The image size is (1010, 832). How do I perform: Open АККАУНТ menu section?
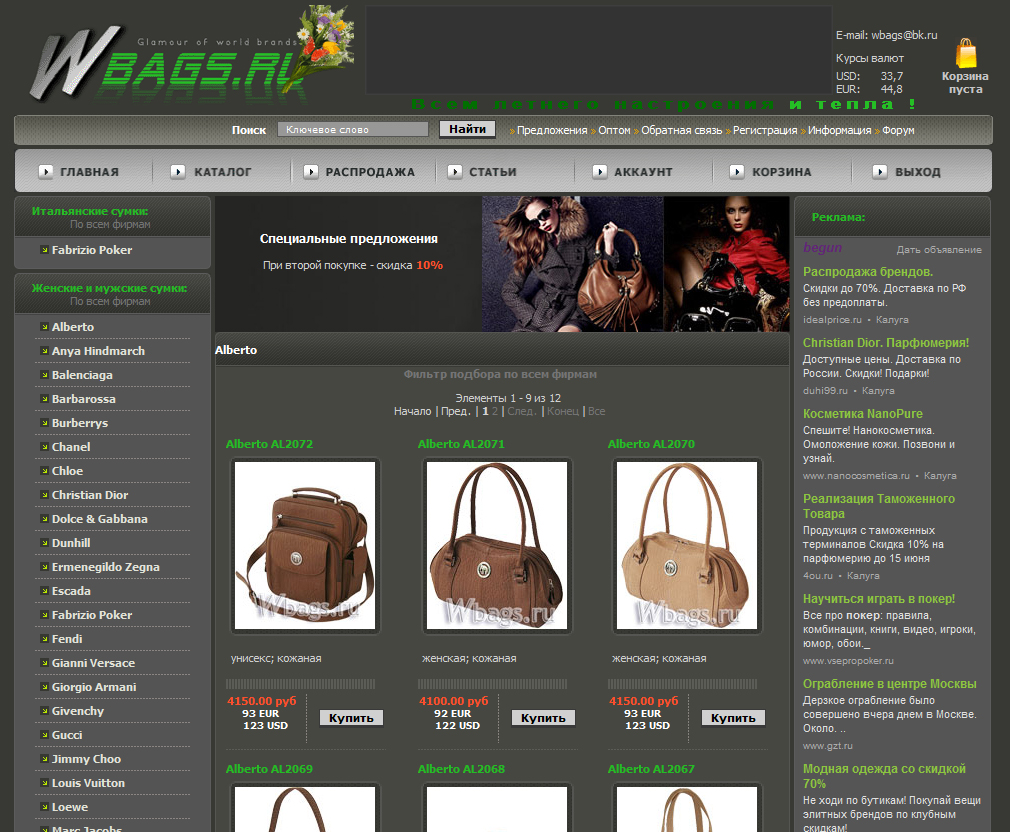pyautogui.click(x=643, y=172)
